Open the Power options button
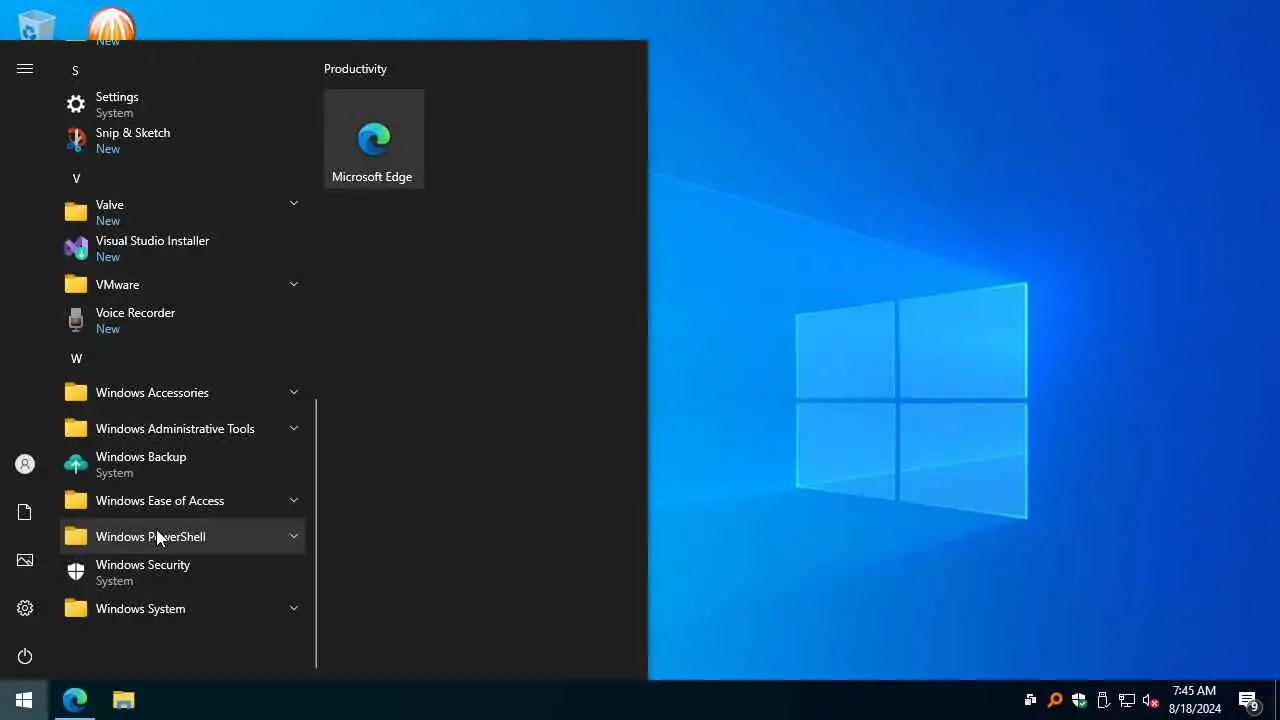This screenshot has height=720, width=1280. click(25, 656)
